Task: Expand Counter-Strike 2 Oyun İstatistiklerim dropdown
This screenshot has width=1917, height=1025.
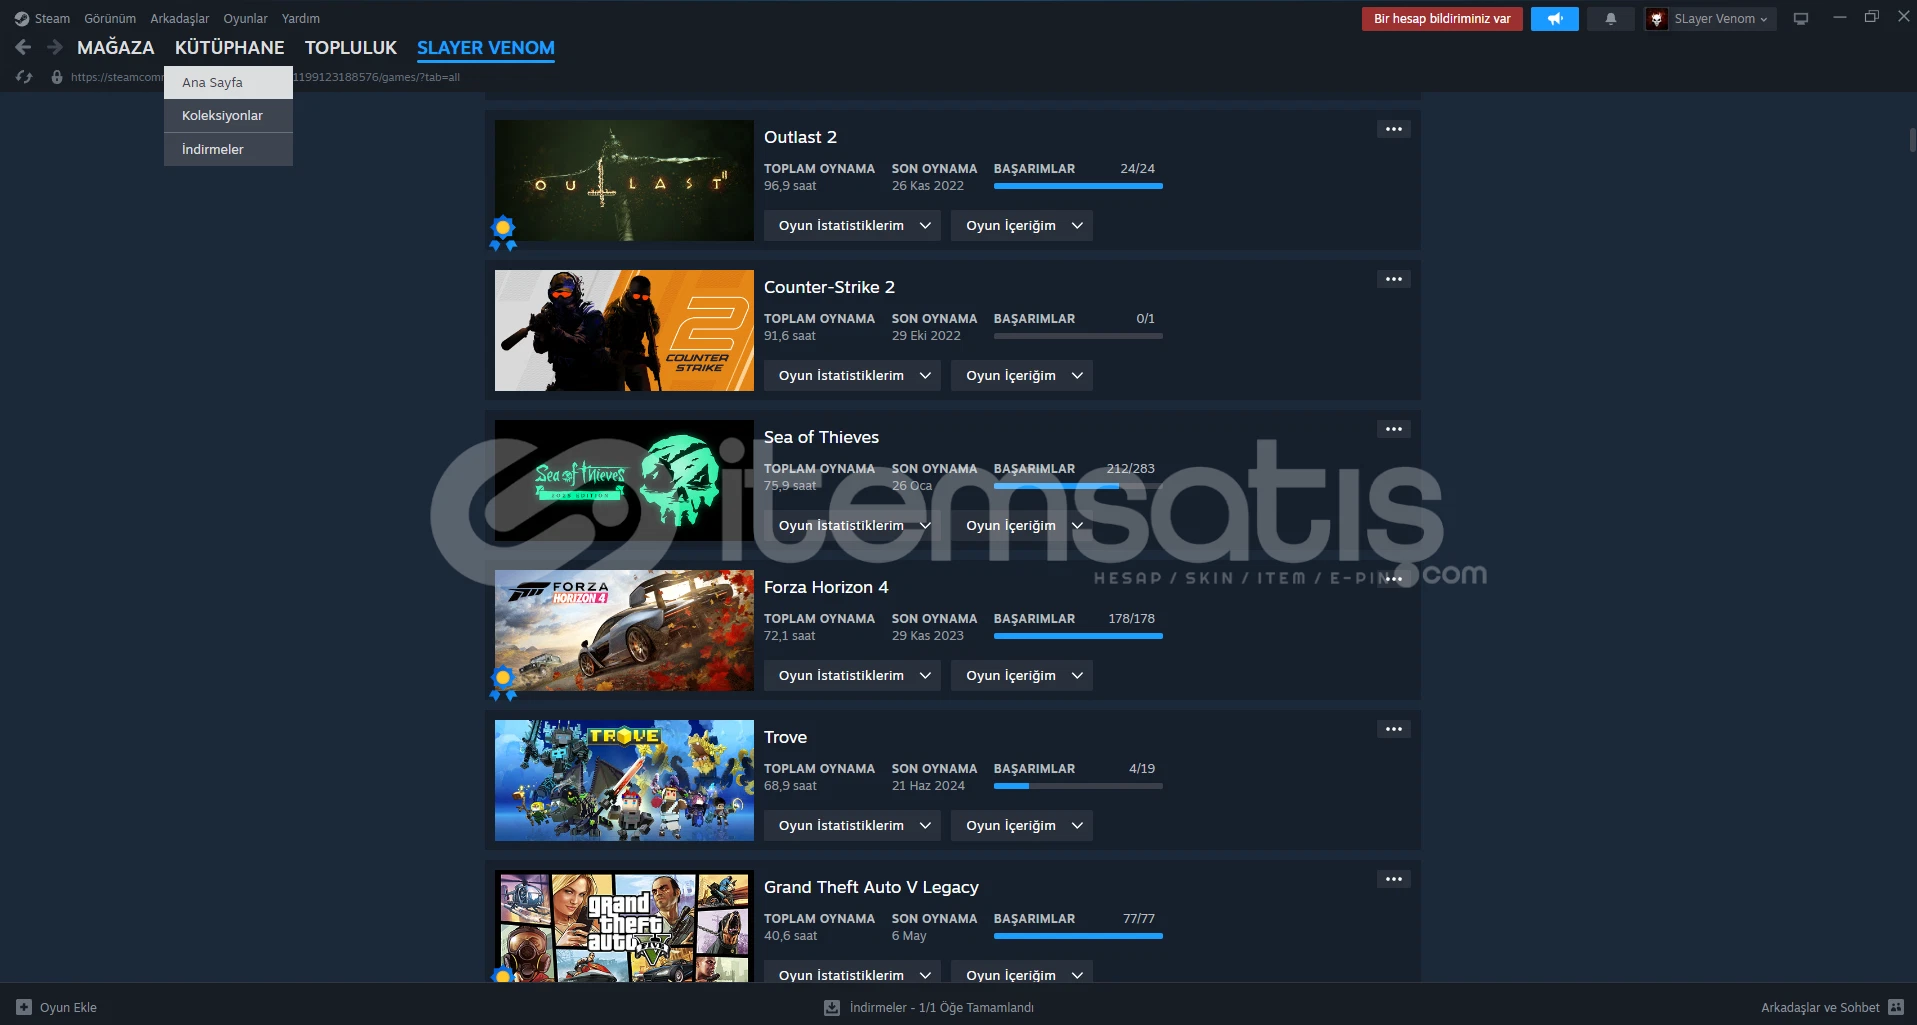Action: point(852,375)
